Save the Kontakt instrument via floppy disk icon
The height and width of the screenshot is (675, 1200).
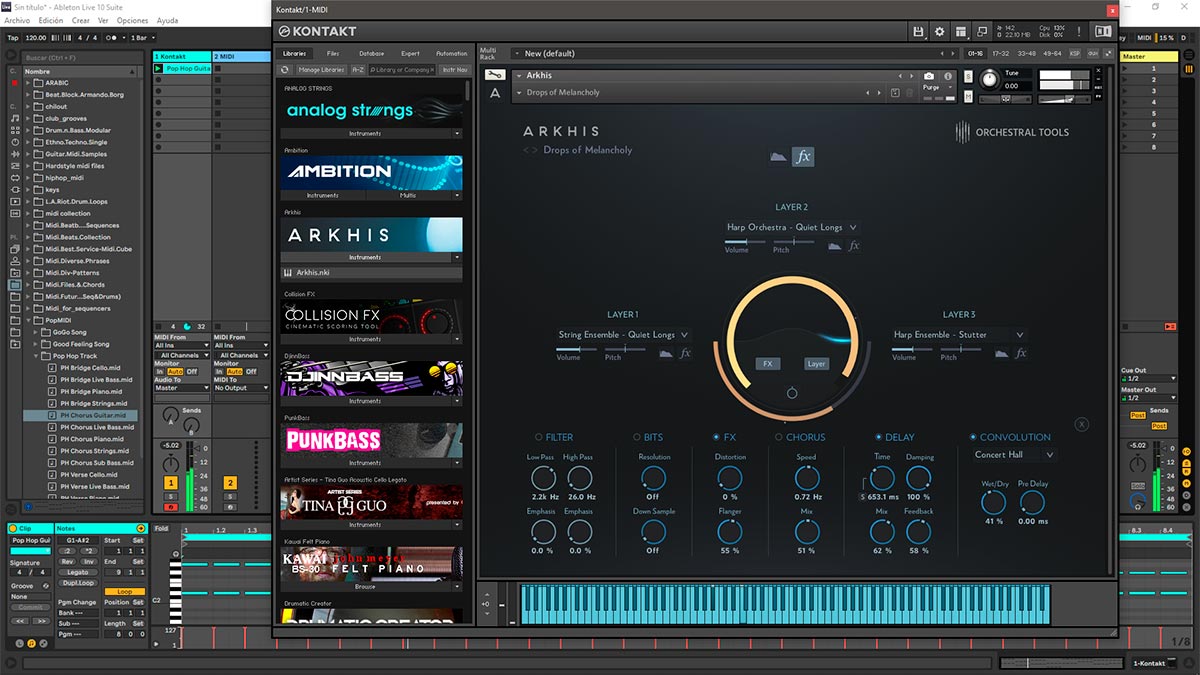(x=918, y=32)
